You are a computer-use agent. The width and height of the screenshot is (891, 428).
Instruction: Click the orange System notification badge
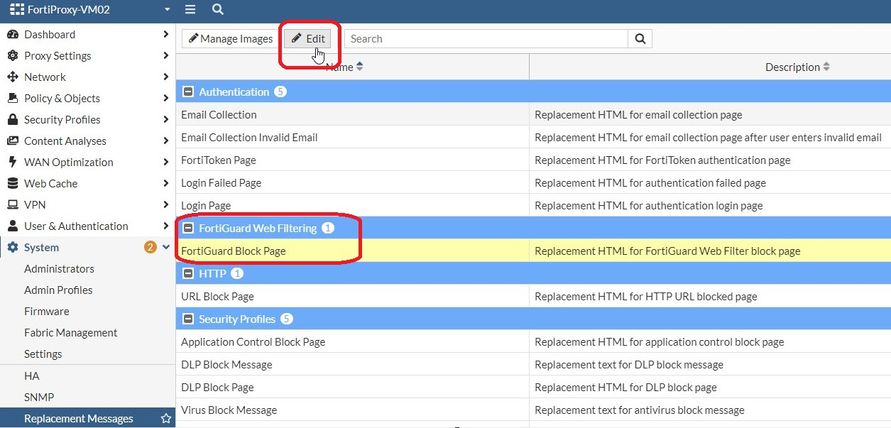click(x=150, y=247)
